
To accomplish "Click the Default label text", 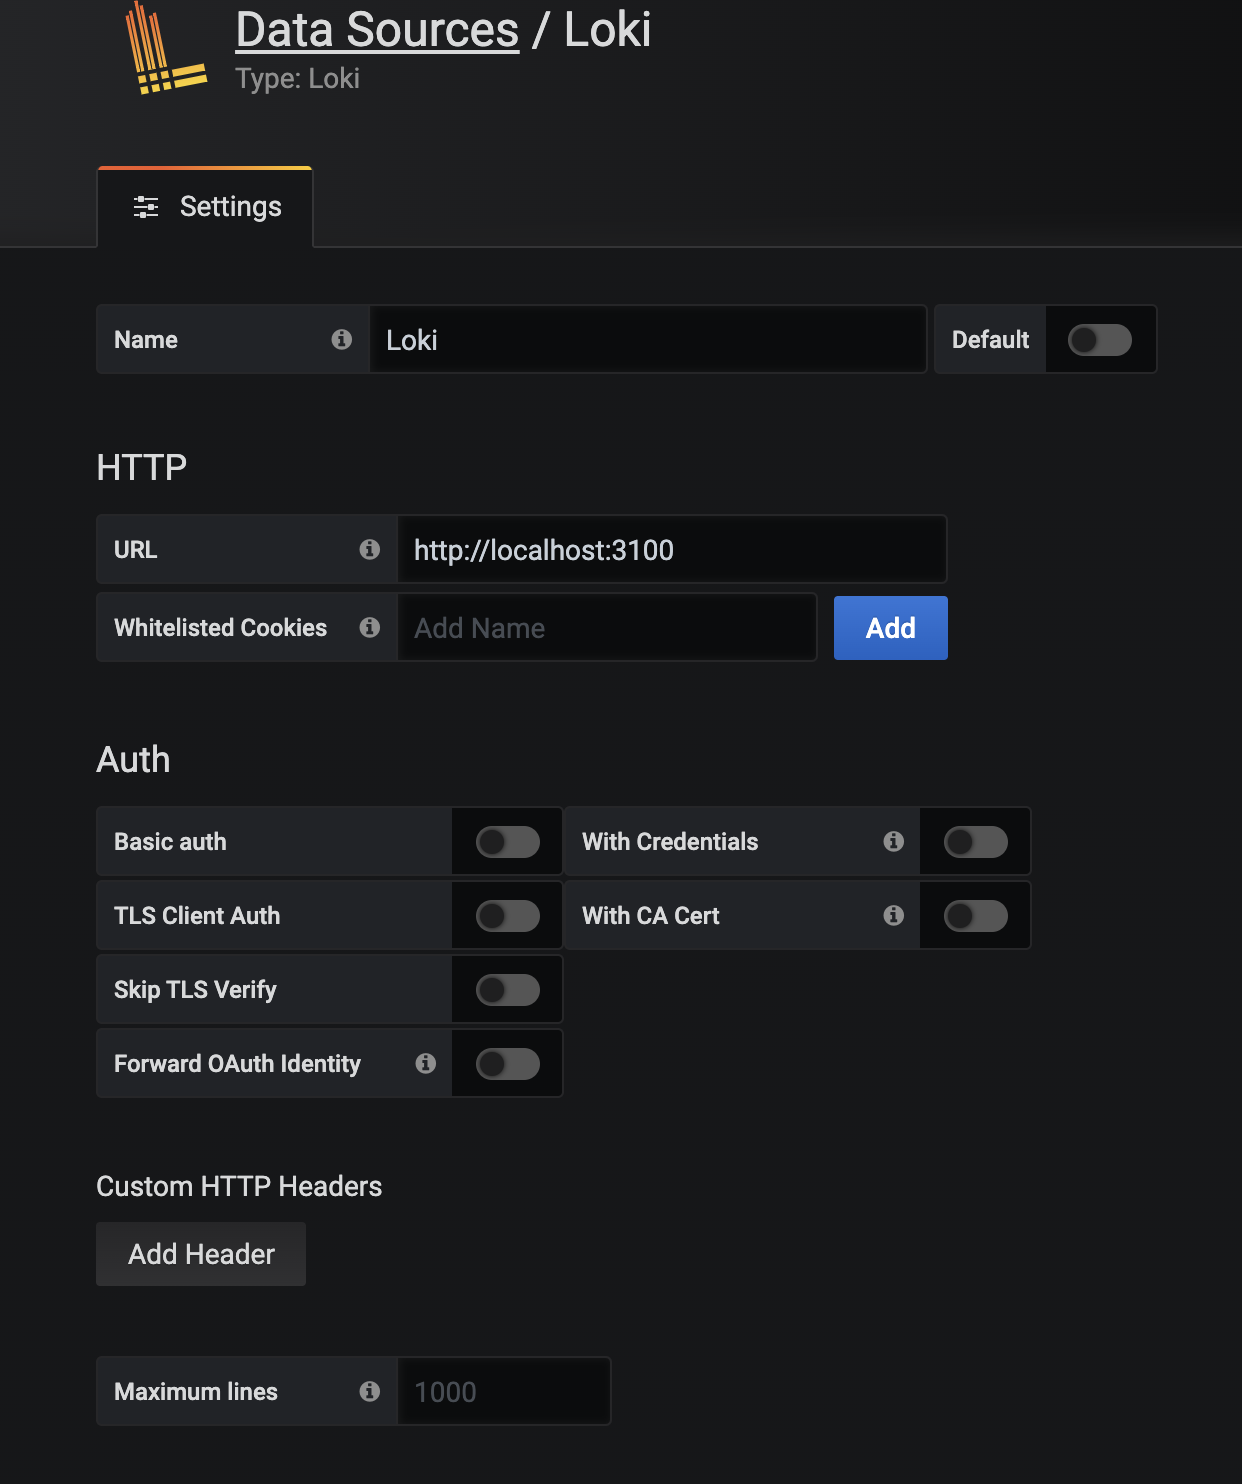I will tap(990, 339).
